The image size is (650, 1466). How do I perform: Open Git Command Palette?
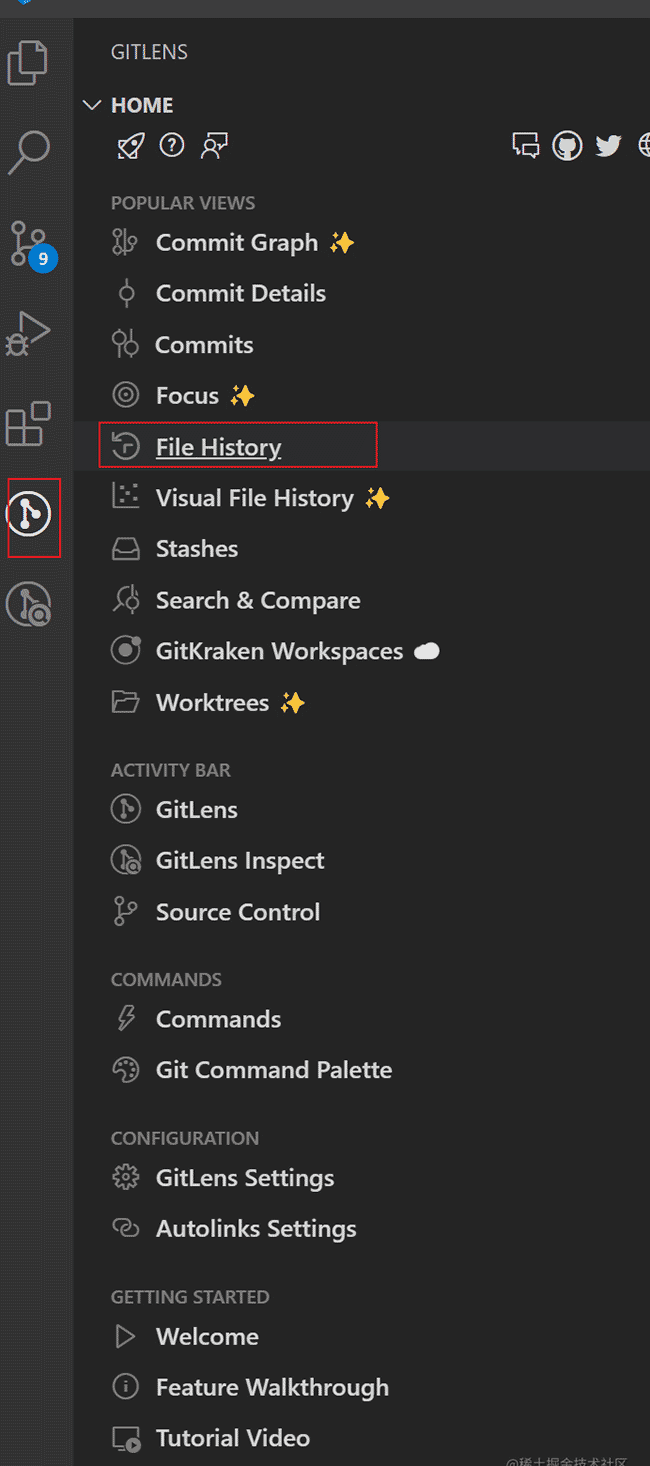coord(274,1070)
